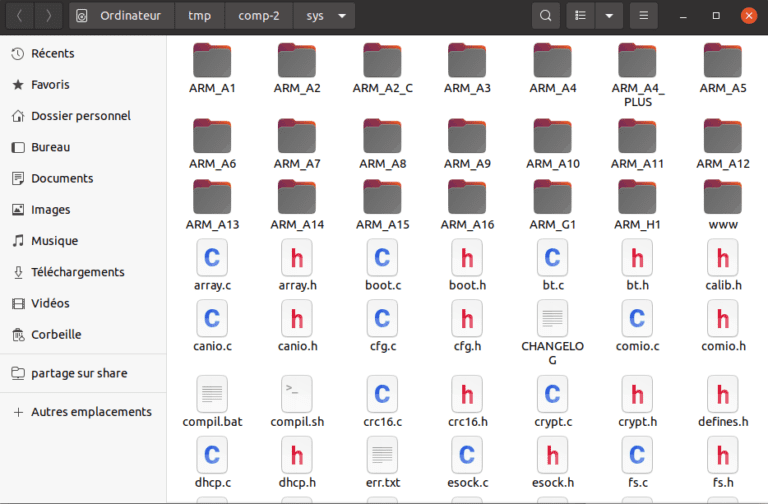Select the crypt.c file icon
The height and width of the screenshot is (504, 768).
tap(552, 394)
